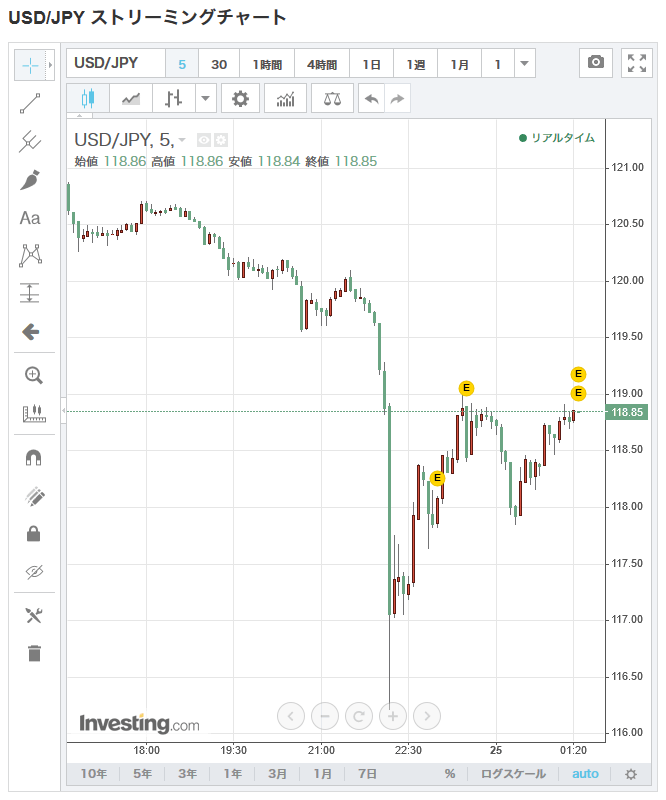Set the date range to 7日
Image resolution: width=666 pixels, height=800 pixels.
(367, 773)
